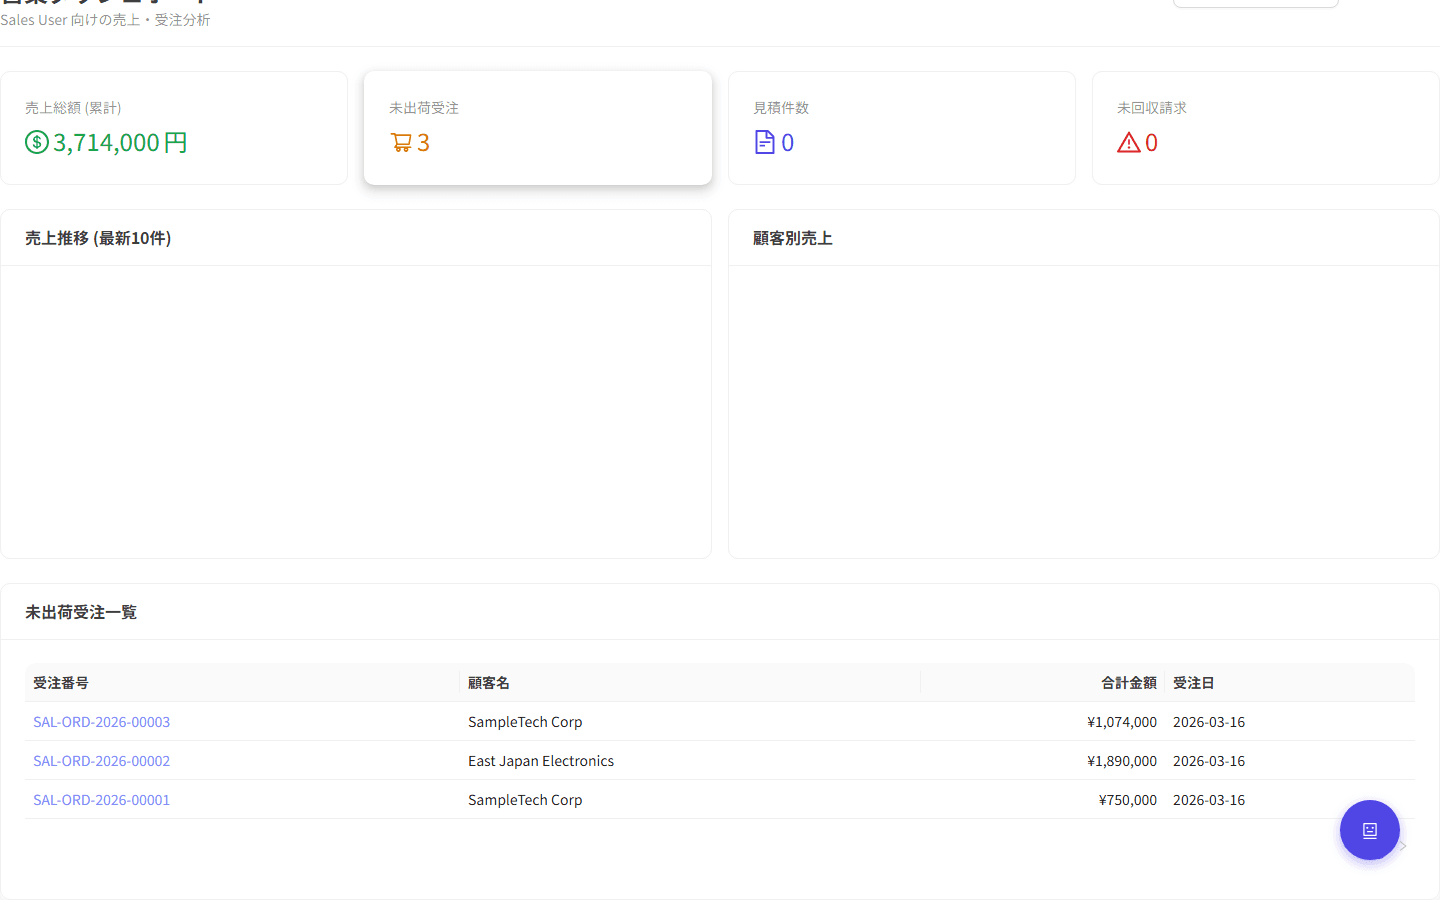Screen dimensions: 1440x900
Task: Sort table by 顧客名 column header
Action: coord(489,683)
